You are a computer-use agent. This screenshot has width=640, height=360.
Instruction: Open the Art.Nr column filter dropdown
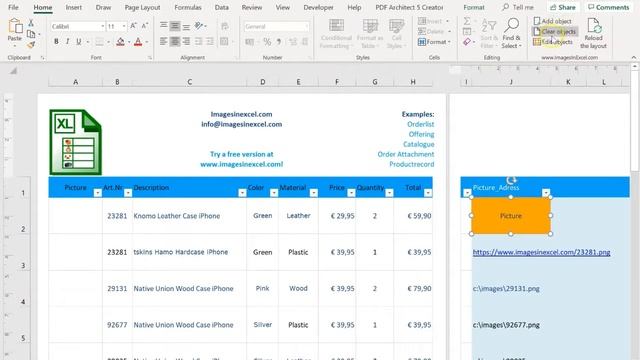click(x=128, y=193)
